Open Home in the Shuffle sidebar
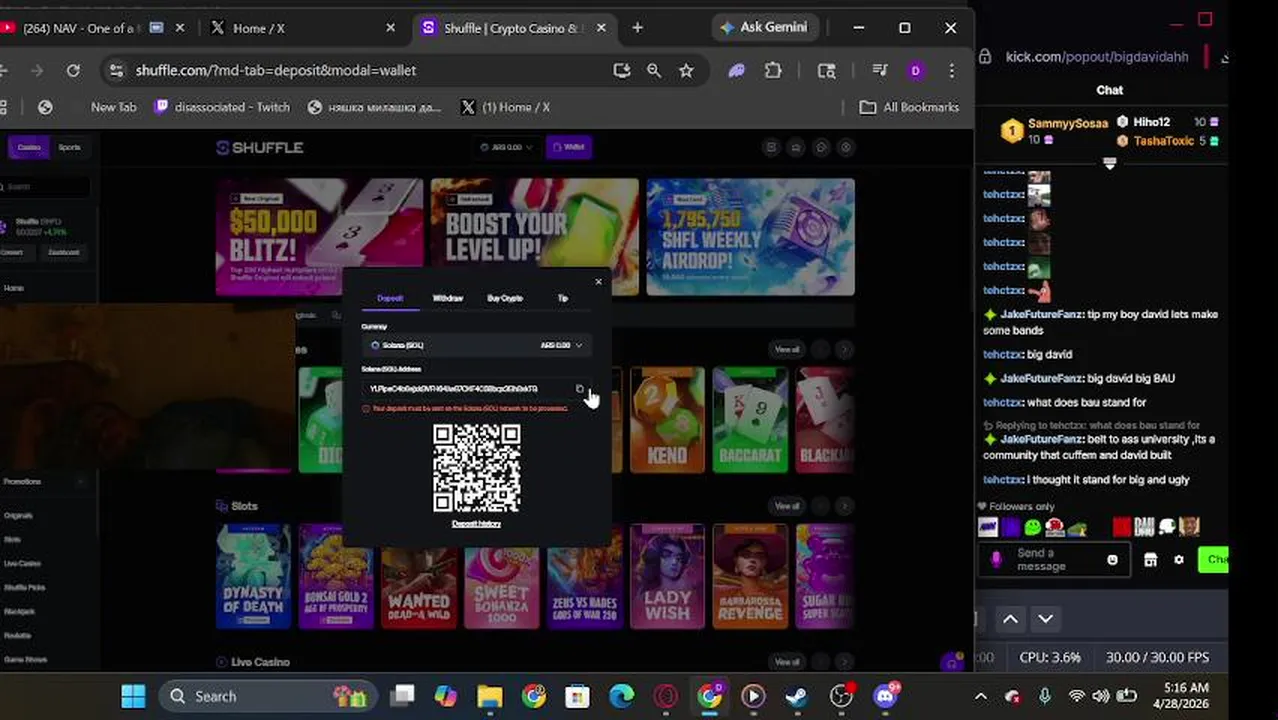 tap(13, 288)
